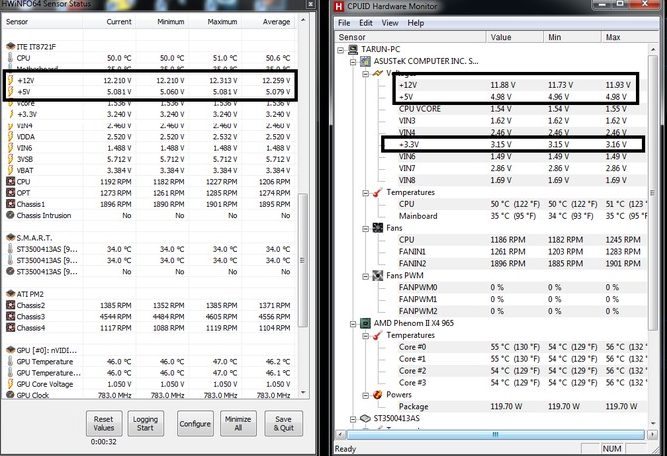The image size is (667, 456).
Task: Open Configure in HWiNFO
Action: point(195,424)
